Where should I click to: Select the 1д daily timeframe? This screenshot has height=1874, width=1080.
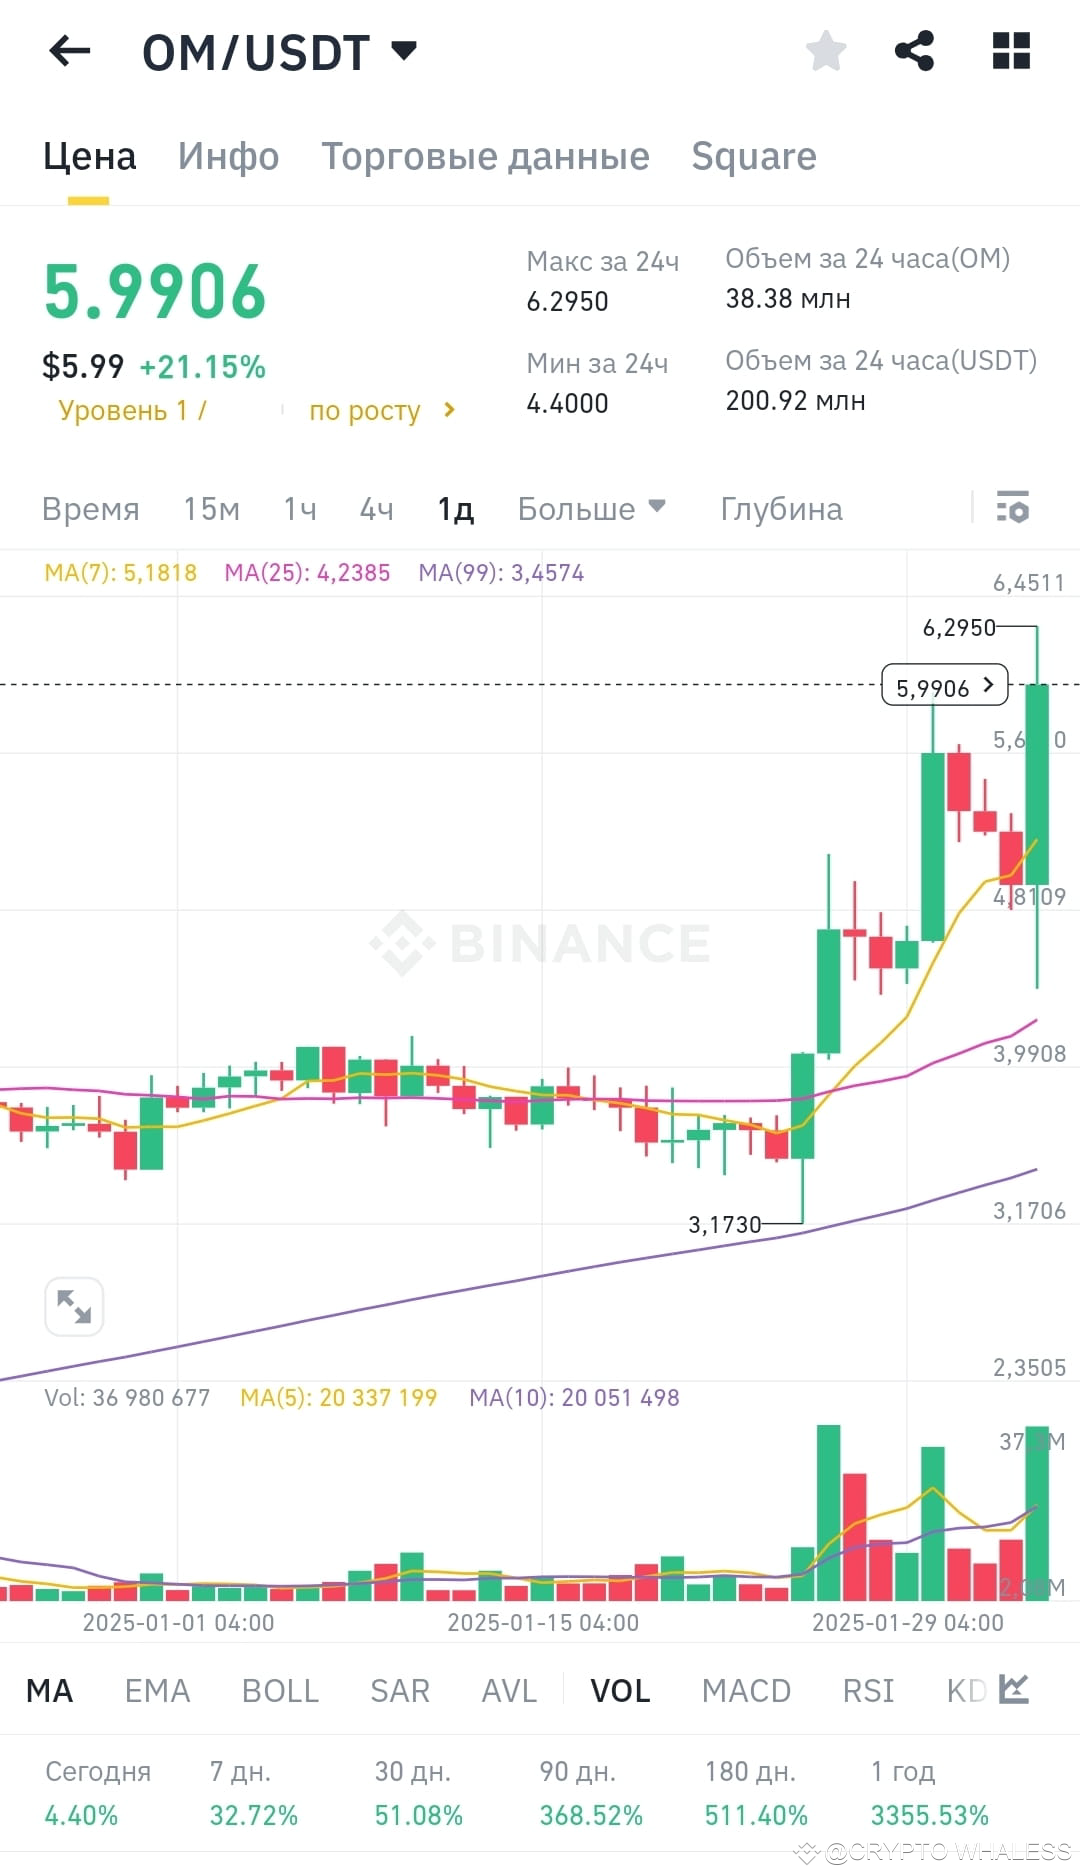[453, 509]
